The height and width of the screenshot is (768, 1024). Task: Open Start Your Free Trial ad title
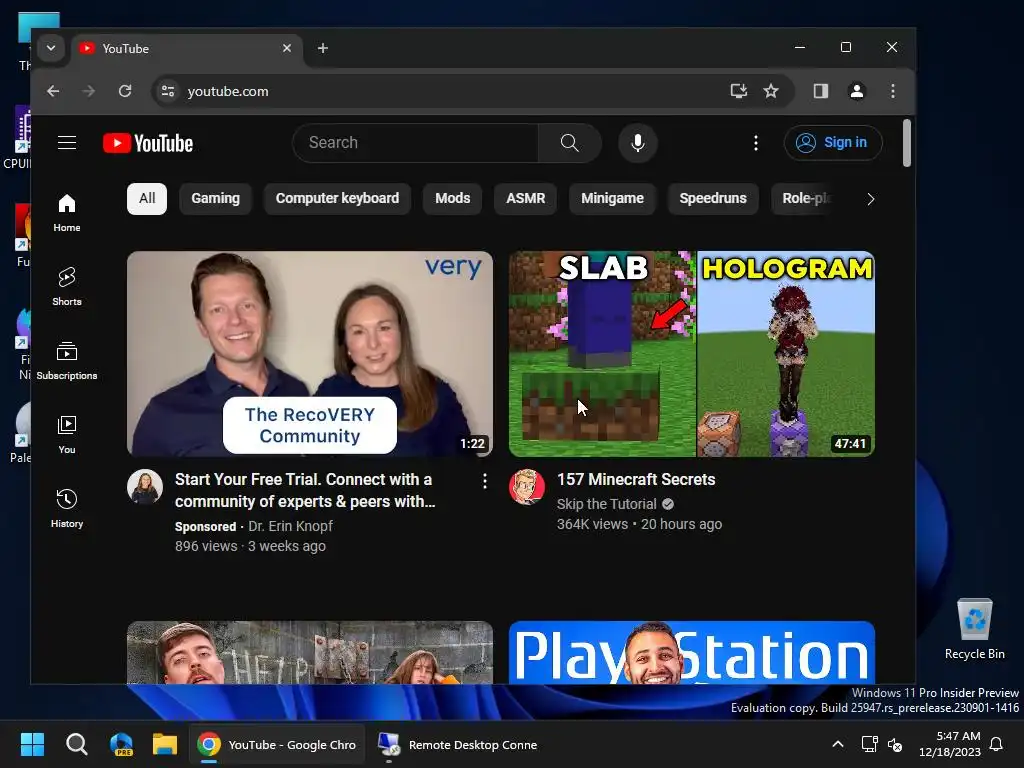tap(305, 490)
